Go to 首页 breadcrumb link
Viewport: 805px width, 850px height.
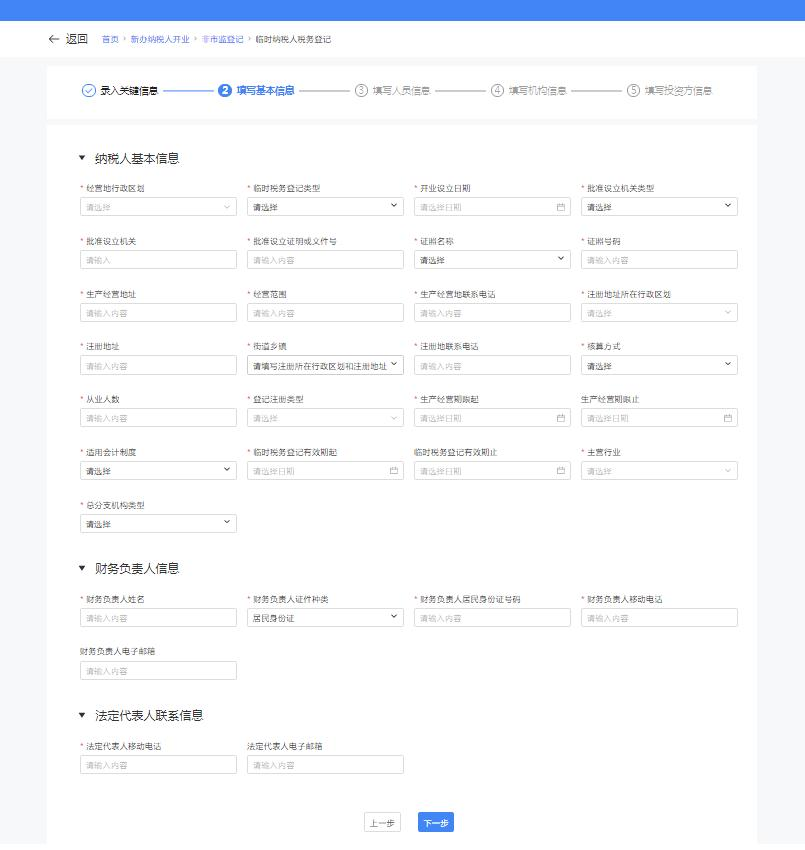(109, 40)
